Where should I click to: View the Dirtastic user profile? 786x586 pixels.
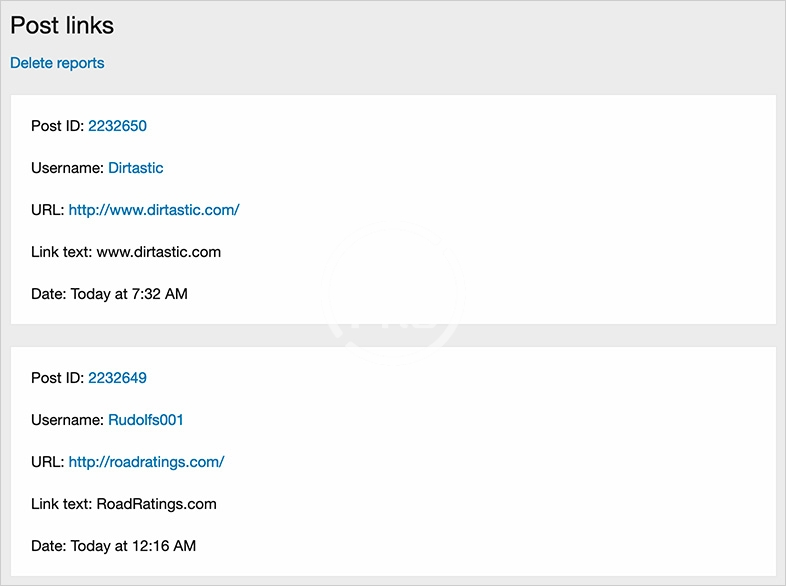tap(135, 168)
